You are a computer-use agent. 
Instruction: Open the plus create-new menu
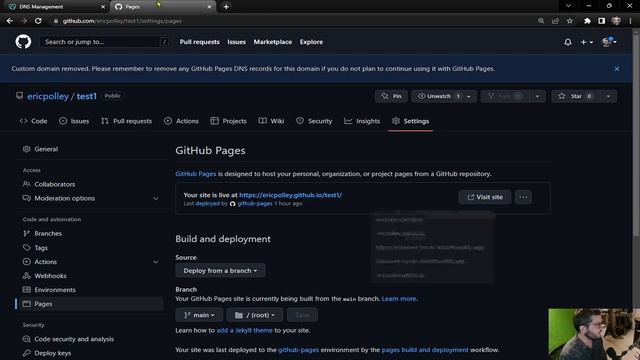click(587, 42)
